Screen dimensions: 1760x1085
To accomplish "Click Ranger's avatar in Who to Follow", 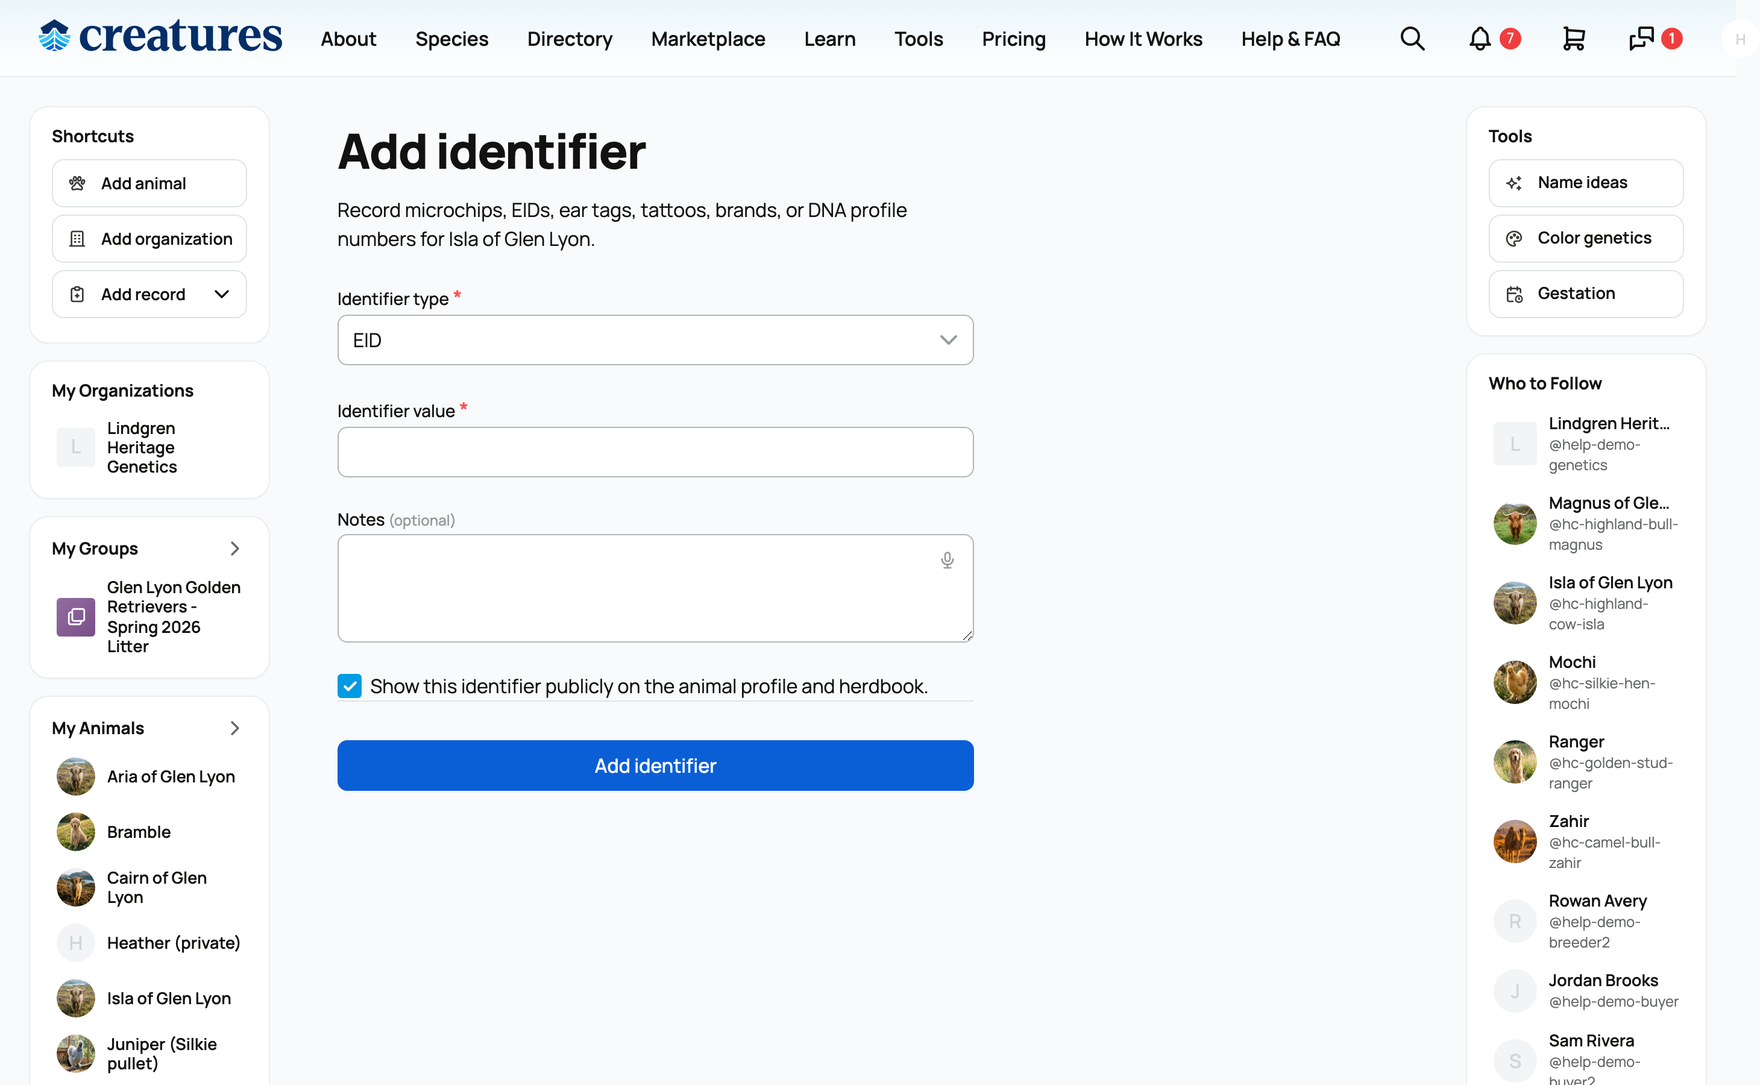I will [x=1515, y=762].
